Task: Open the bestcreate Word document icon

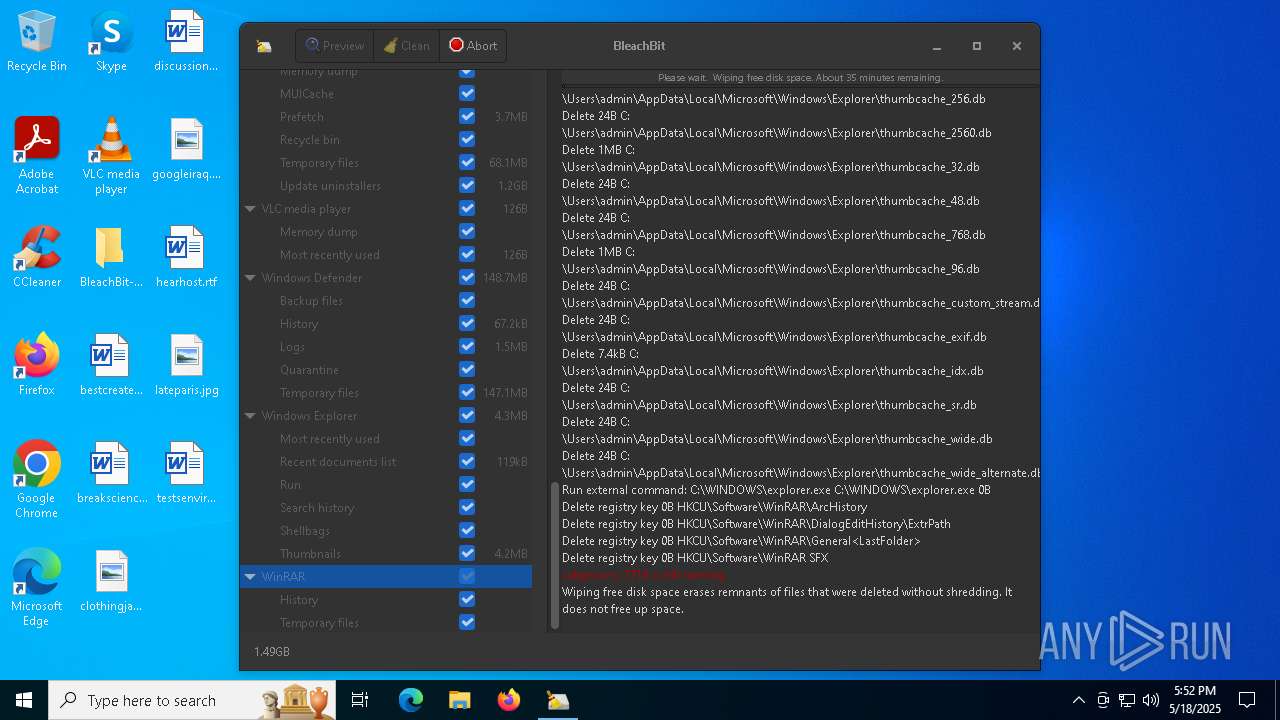Action: pyautogui.click(x=111, y=365)
